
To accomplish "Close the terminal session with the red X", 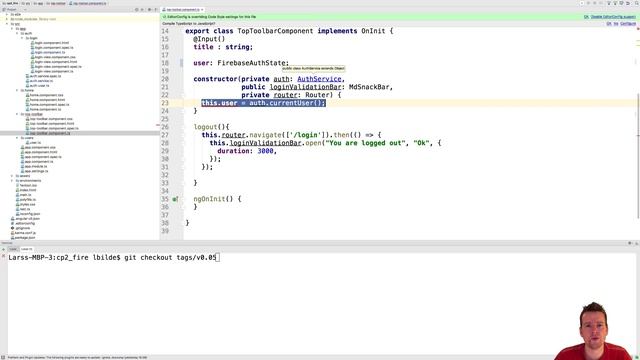I will point(3,256).
